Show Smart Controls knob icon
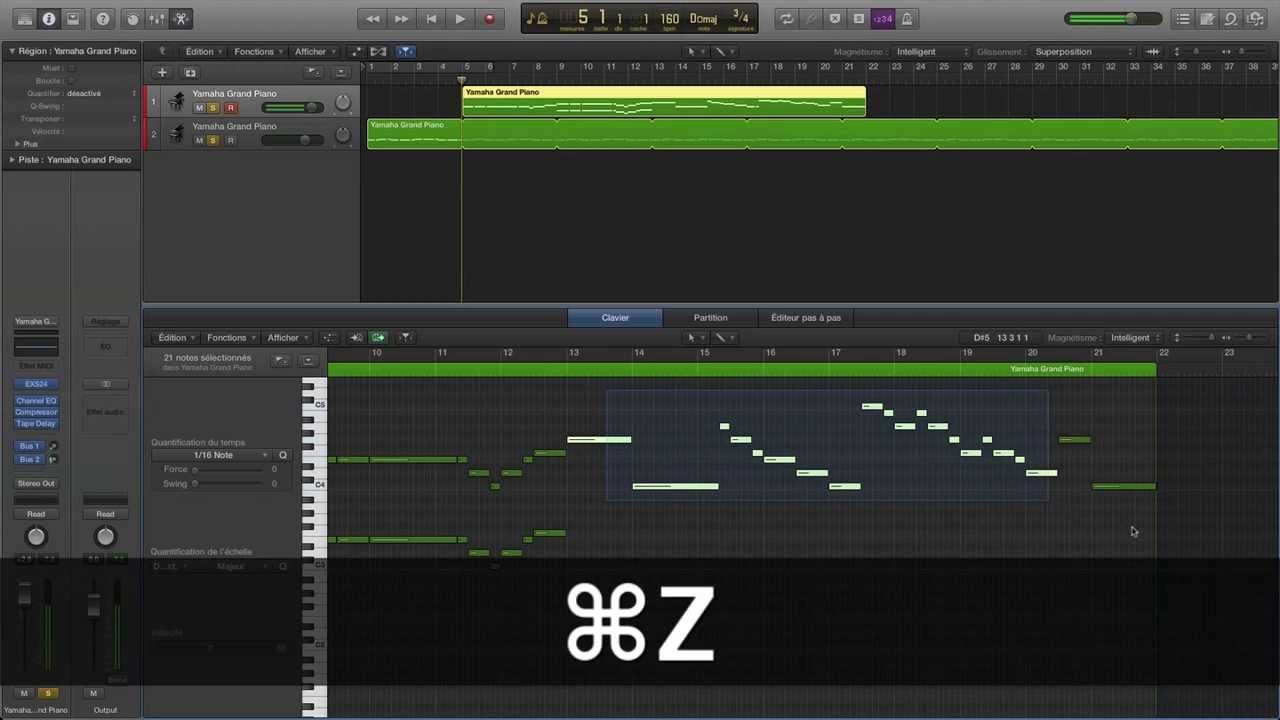Image resolution: width=1280 pixels, height=720 pixels. tap(132, 19)
